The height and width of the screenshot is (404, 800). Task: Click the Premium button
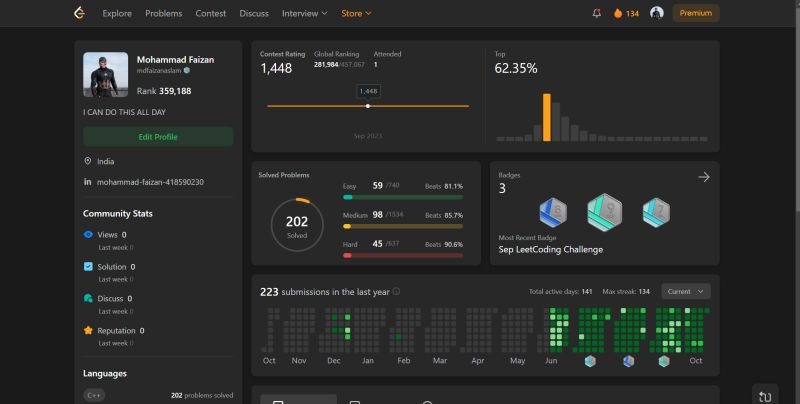[696, 13]
